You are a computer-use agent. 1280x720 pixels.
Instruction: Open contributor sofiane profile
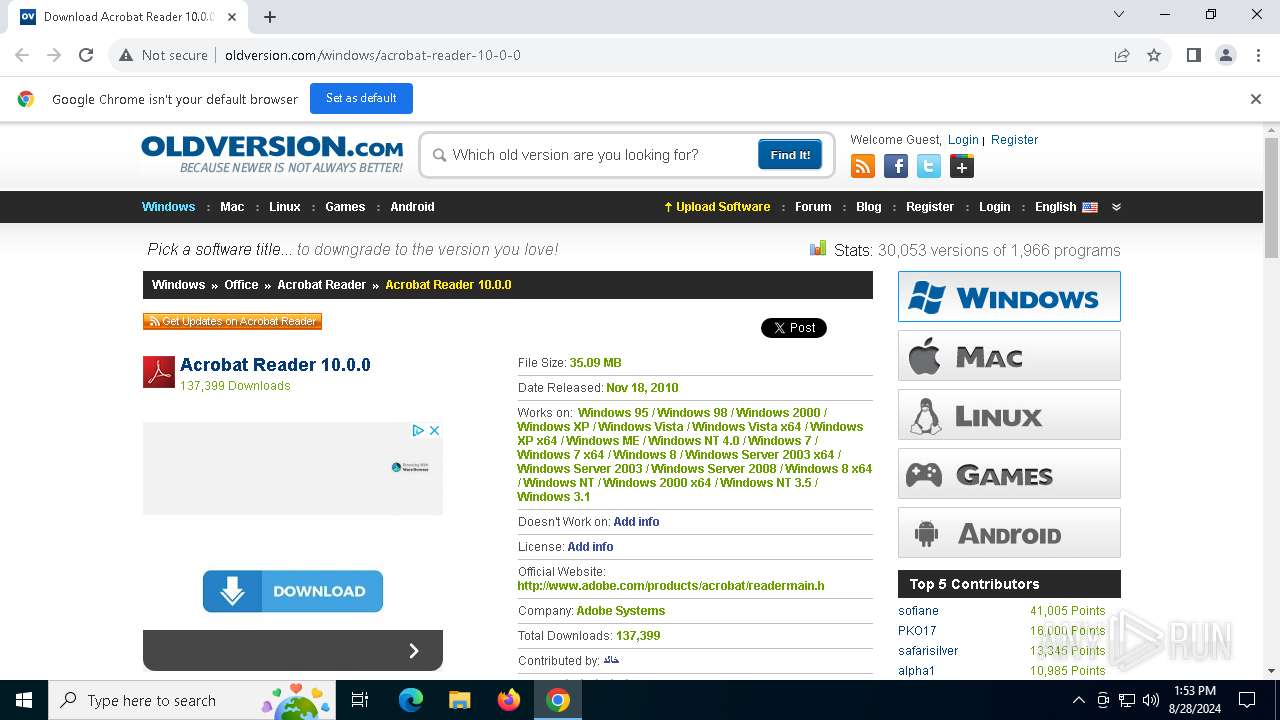click(x=918, y=611)
